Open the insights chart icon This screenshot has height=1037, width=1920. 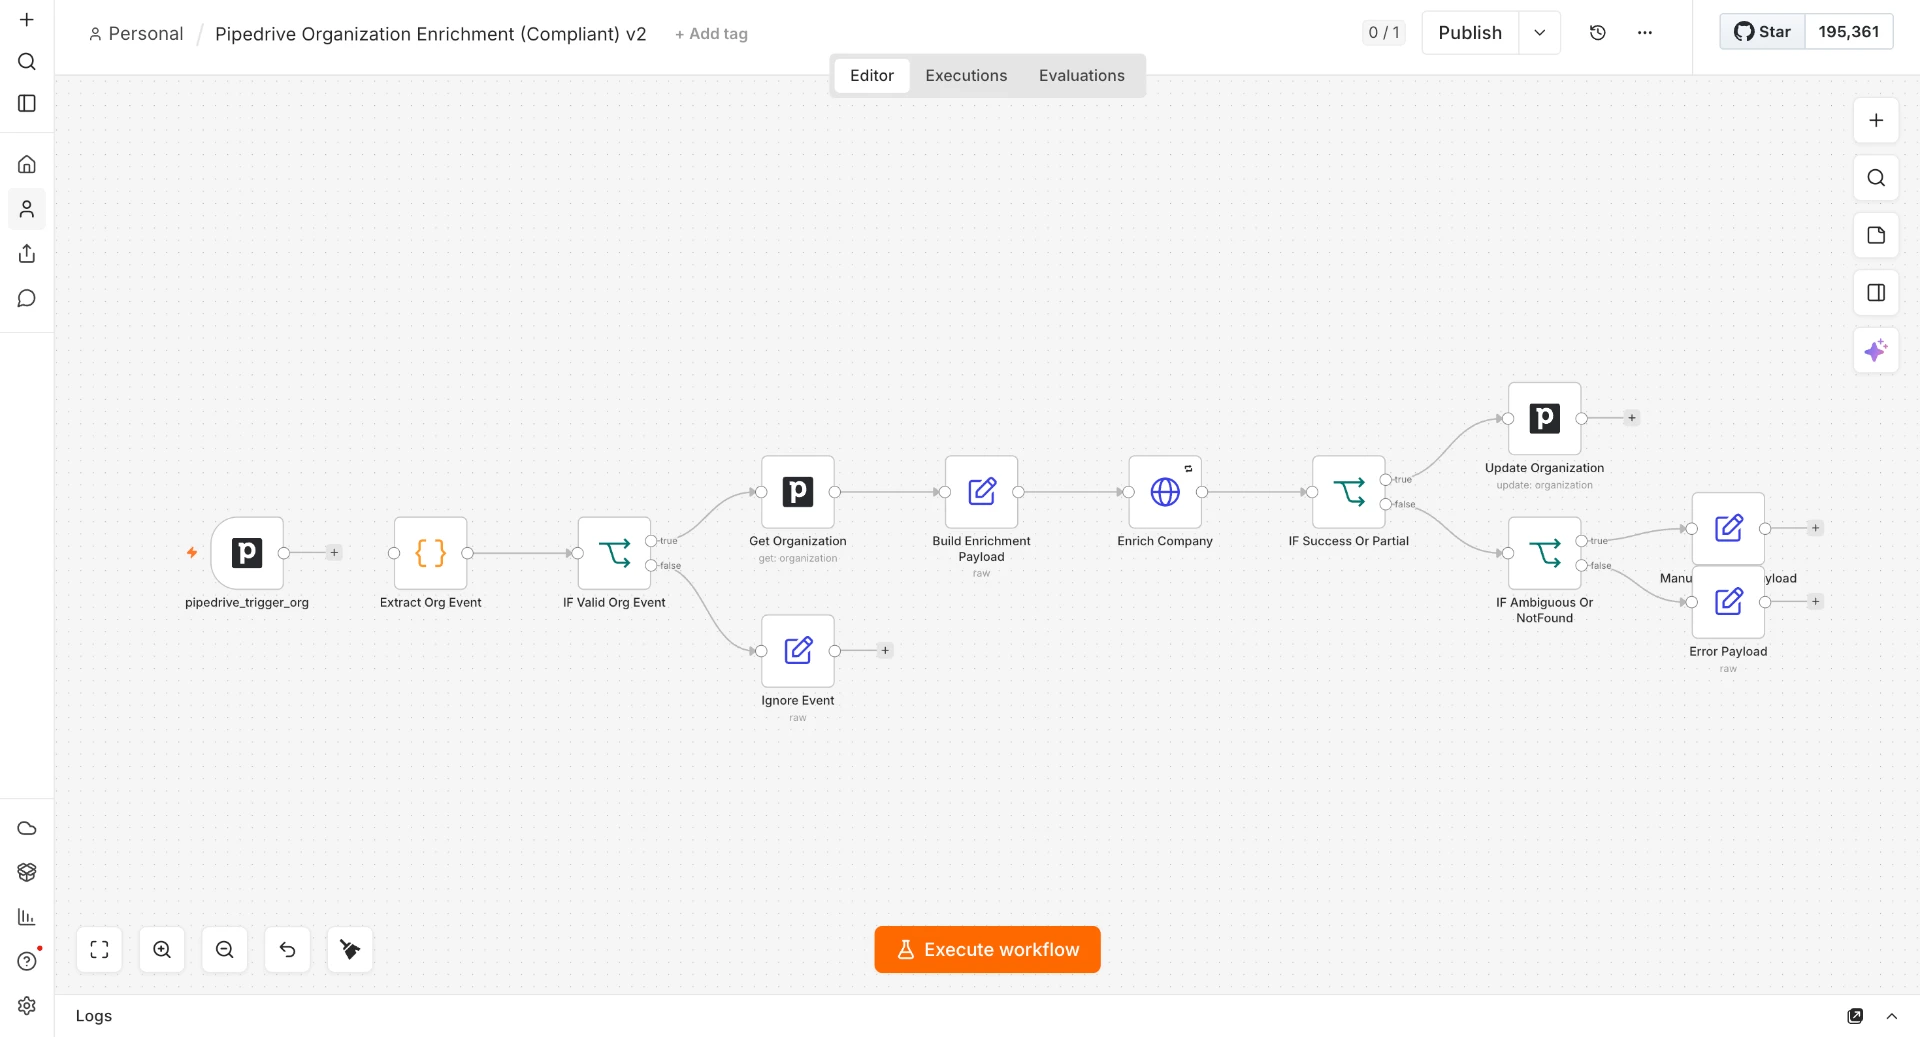click(27, 917)
